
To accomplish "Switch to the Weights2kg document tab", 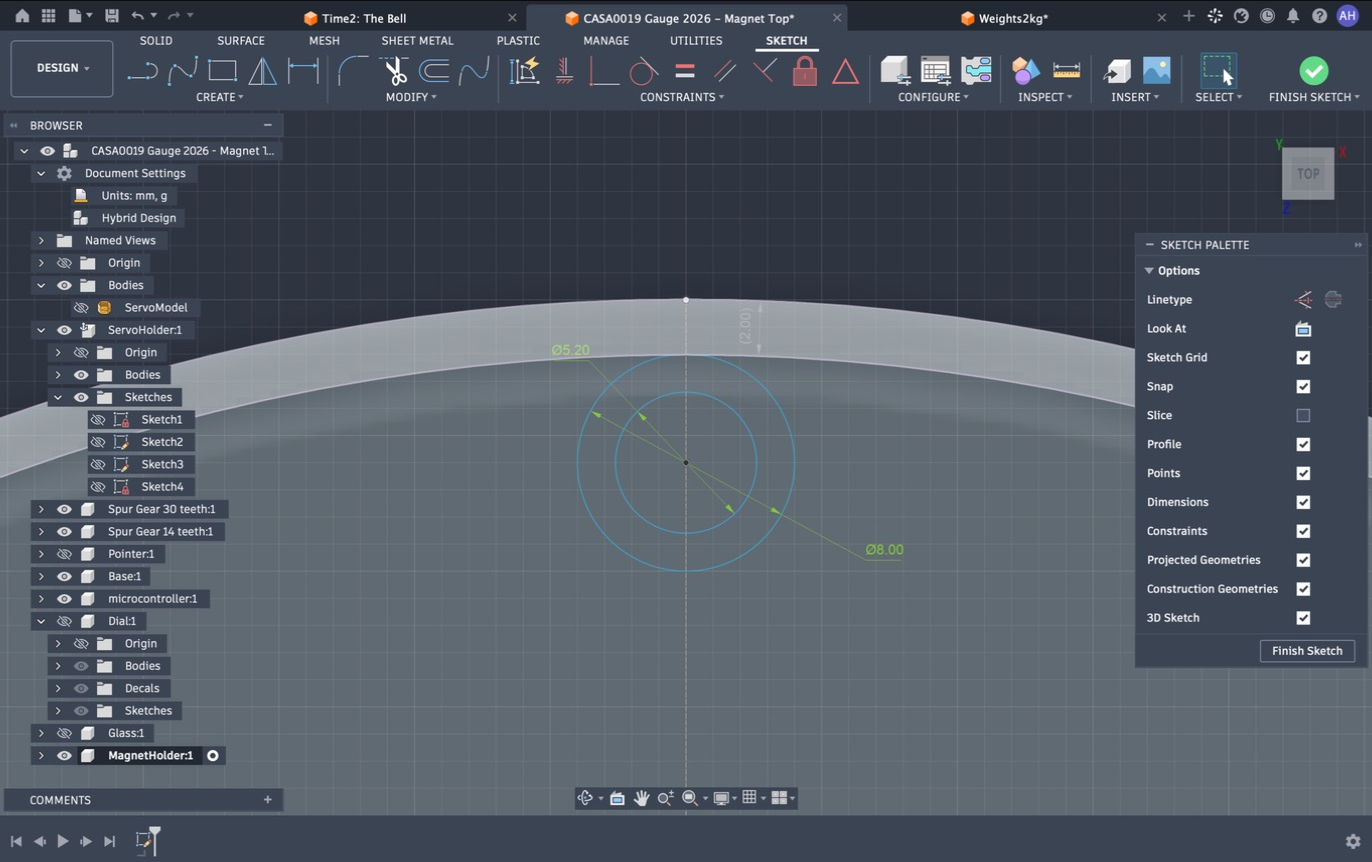I will coord(1013,18).
